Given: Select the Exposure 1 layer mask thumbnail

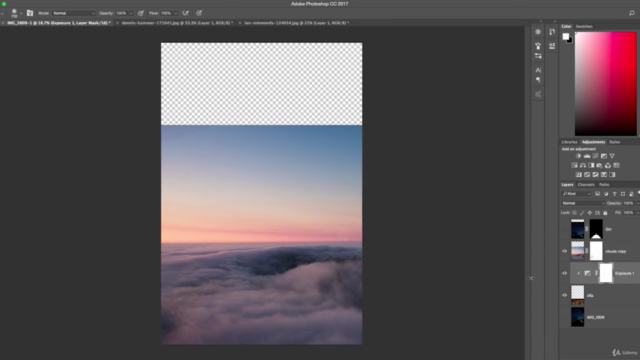Looking at the screenshot, I should [x=606, y=273].
